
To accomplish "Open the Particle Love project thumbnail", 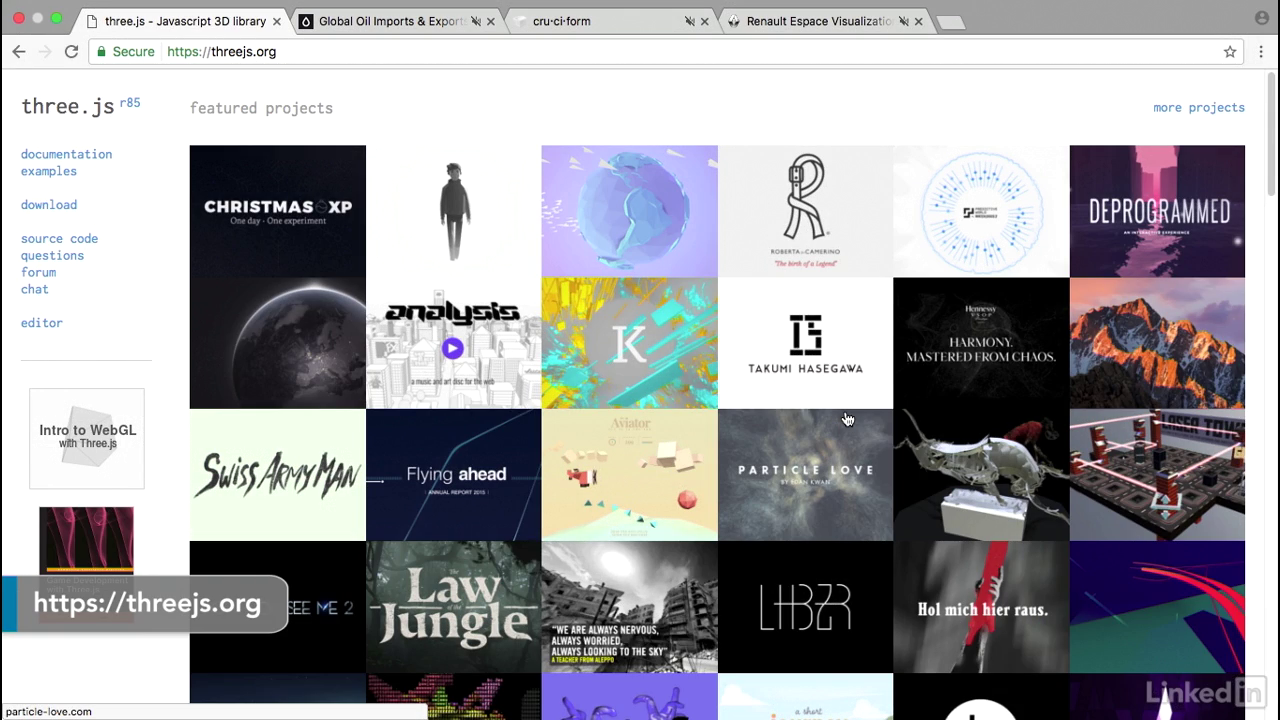I will pyautogui.click(x=805, y=475).
